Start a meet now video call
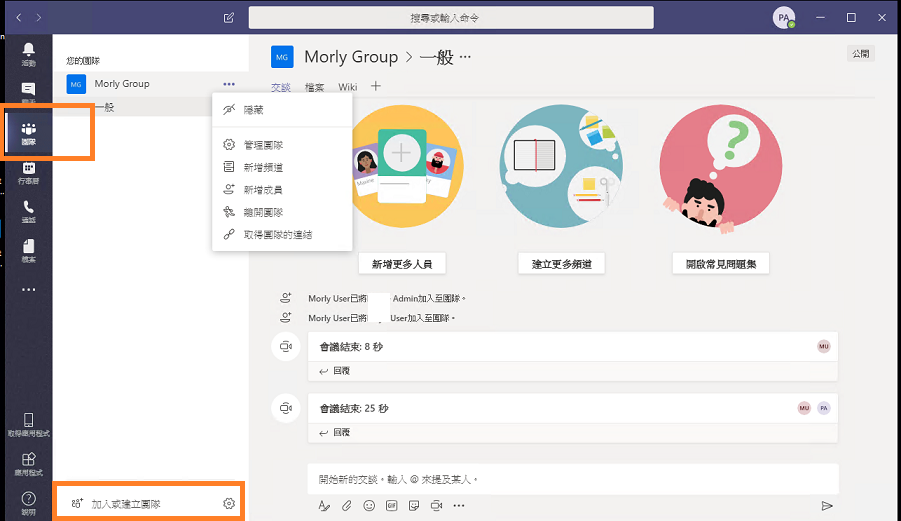This screenshot has width=901, height=521. tap(437, 505)
